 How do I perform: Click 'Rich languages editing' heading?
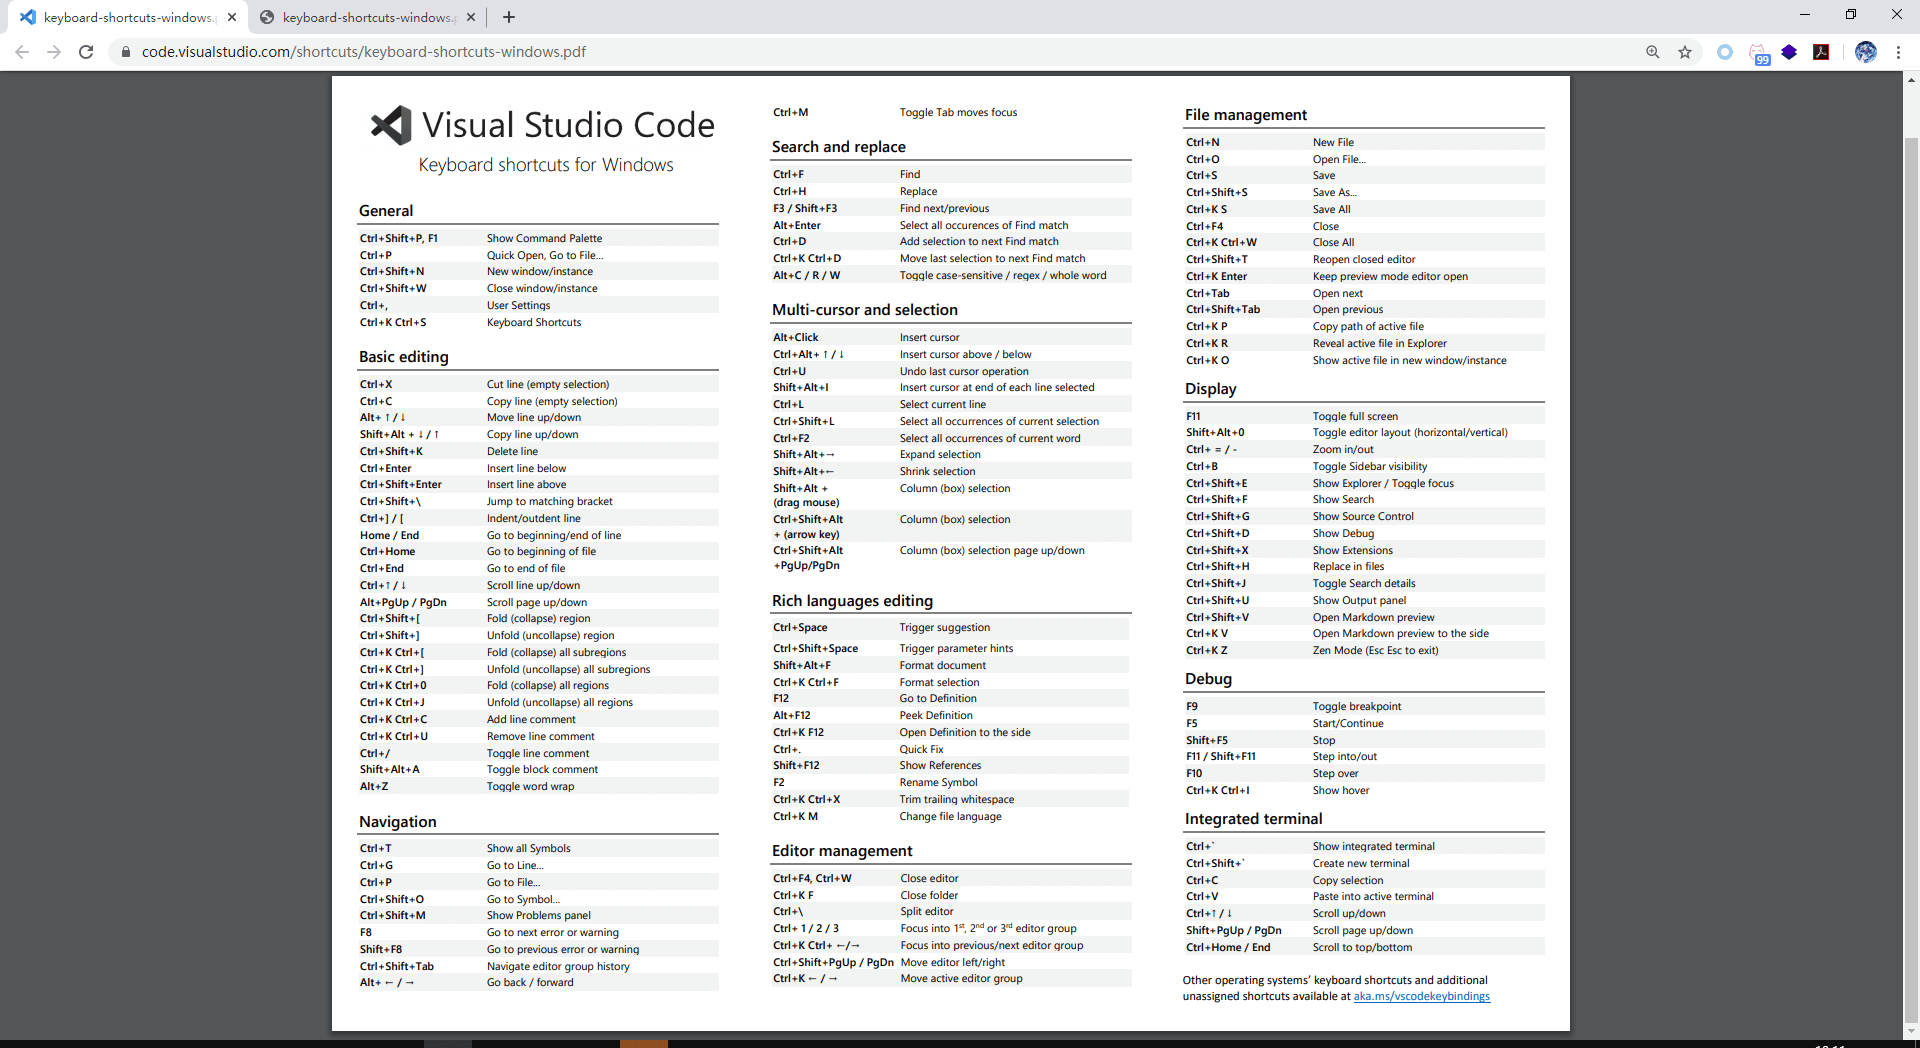(x=852, y=601)
